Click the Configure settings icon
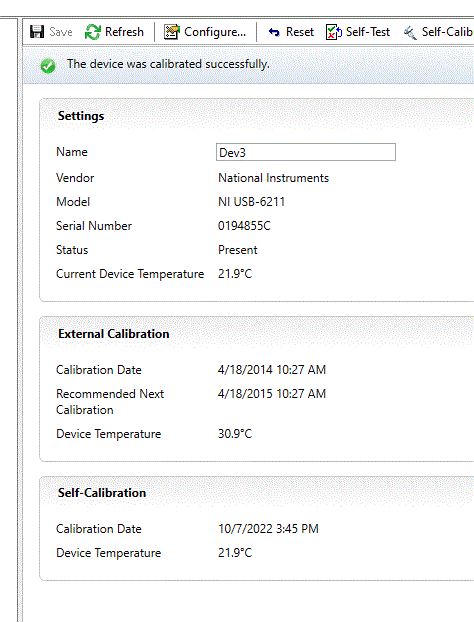 172,32
